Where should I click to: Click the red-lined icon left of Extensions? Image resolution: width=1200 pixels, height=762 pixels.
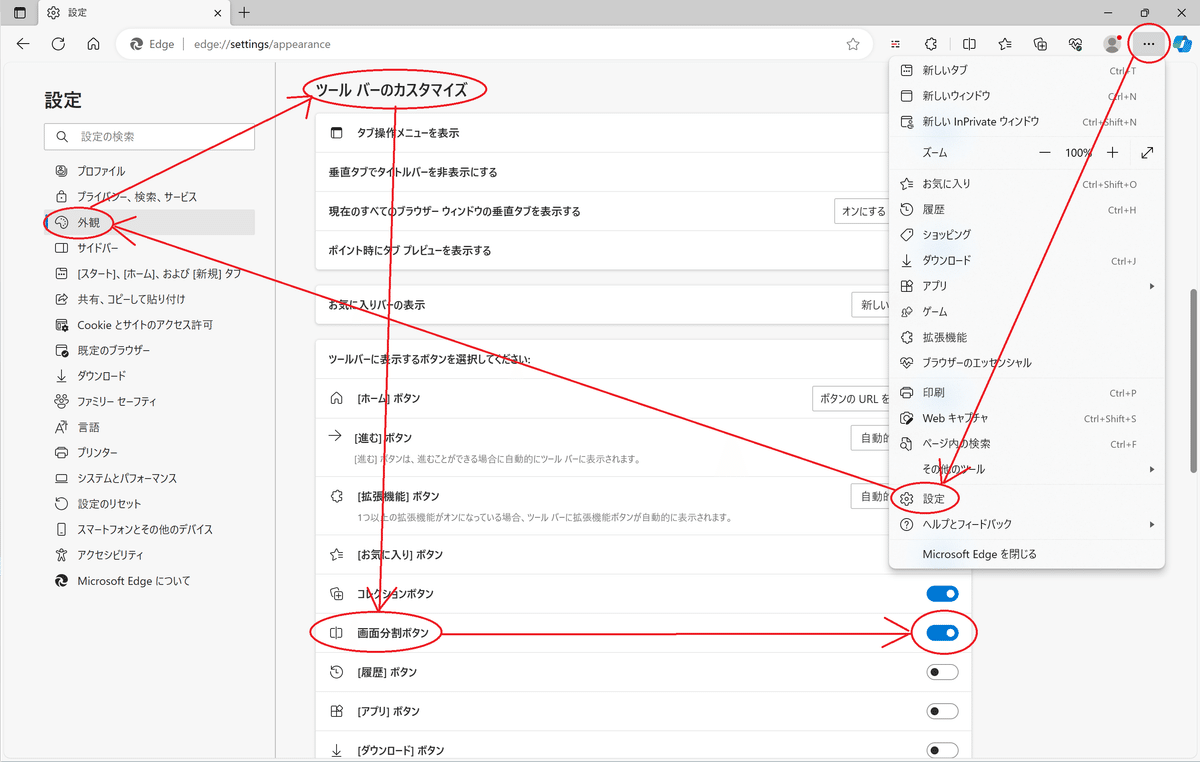click(x=896, y=44)
